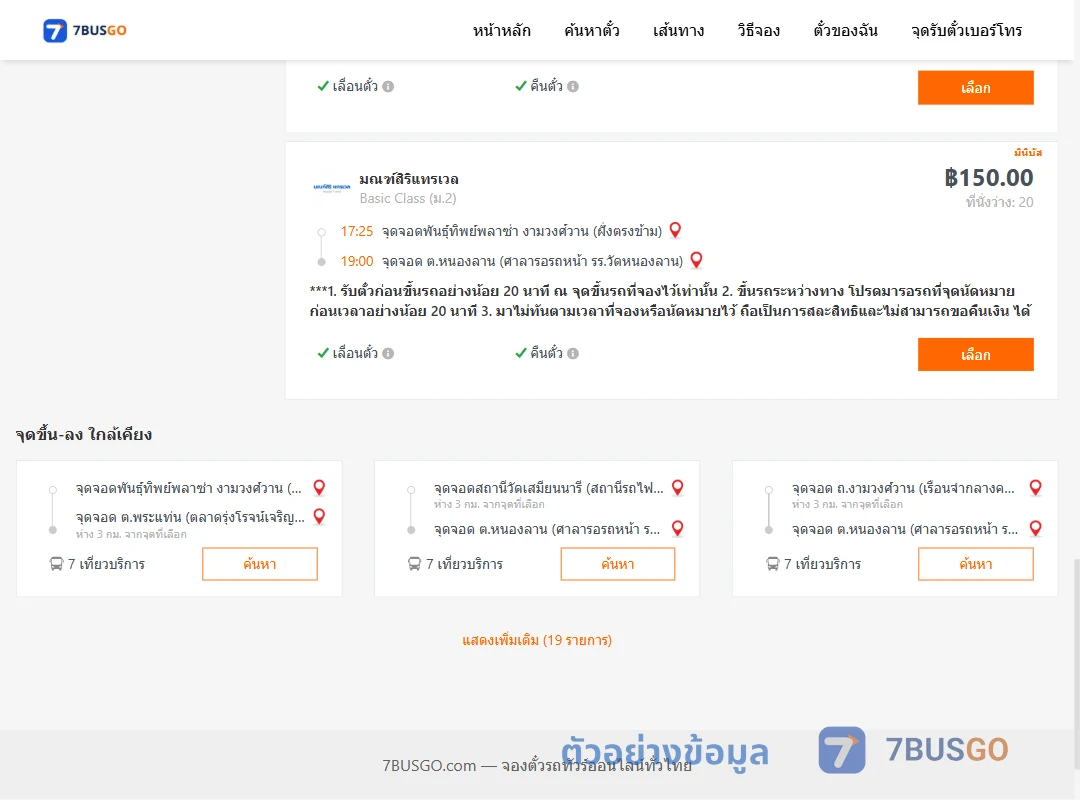
Task: Click เลือก button for the ฿150.00 trip
Action: [975, 354]
